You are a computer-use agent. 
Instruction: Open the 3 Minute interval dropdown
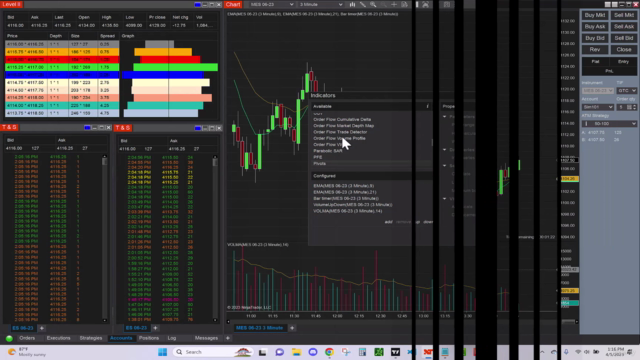click(x=320, y=4)
